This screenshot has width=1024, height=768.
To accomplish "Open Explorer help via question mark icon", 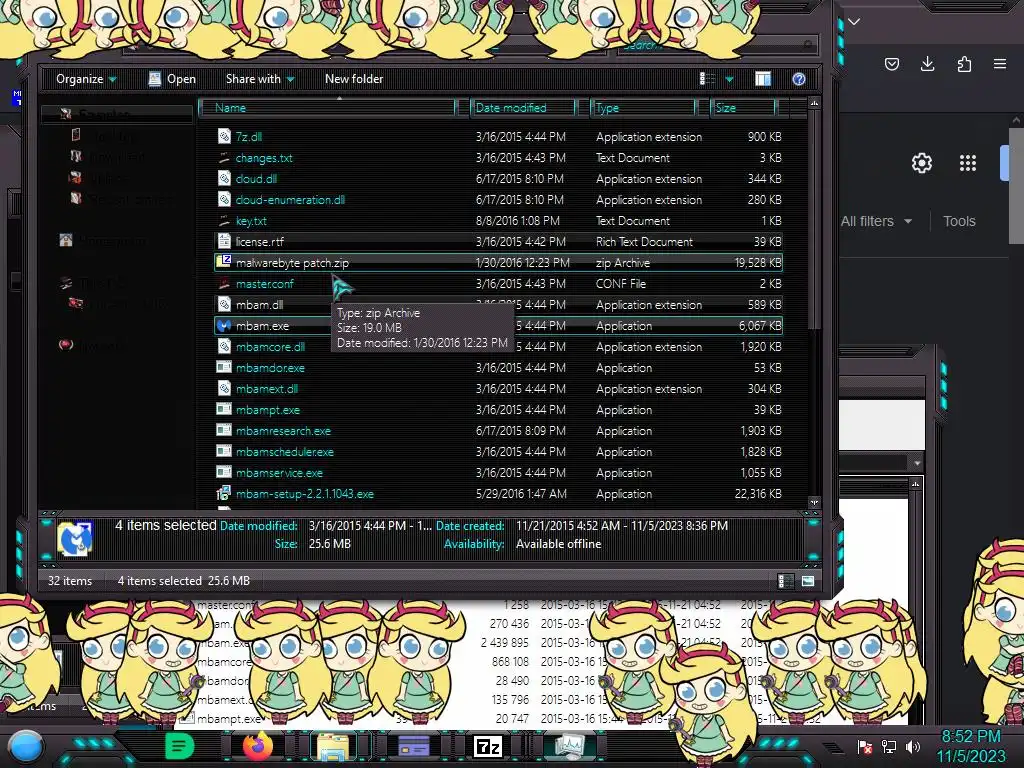I will 799,79.
